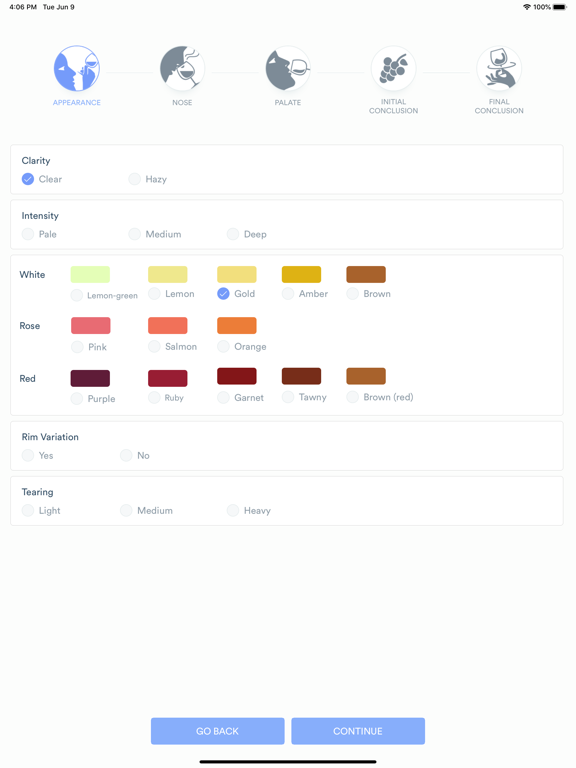Select Amber radio option
576x768 pixels.
pyautogui.click(x=288, y=294)
